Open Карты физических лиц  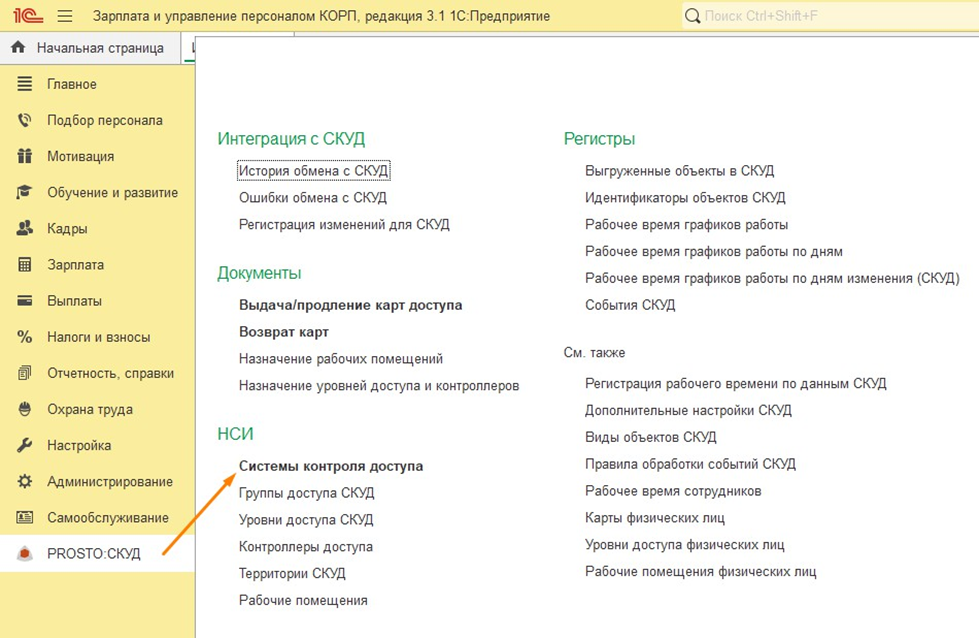[655, 518]
